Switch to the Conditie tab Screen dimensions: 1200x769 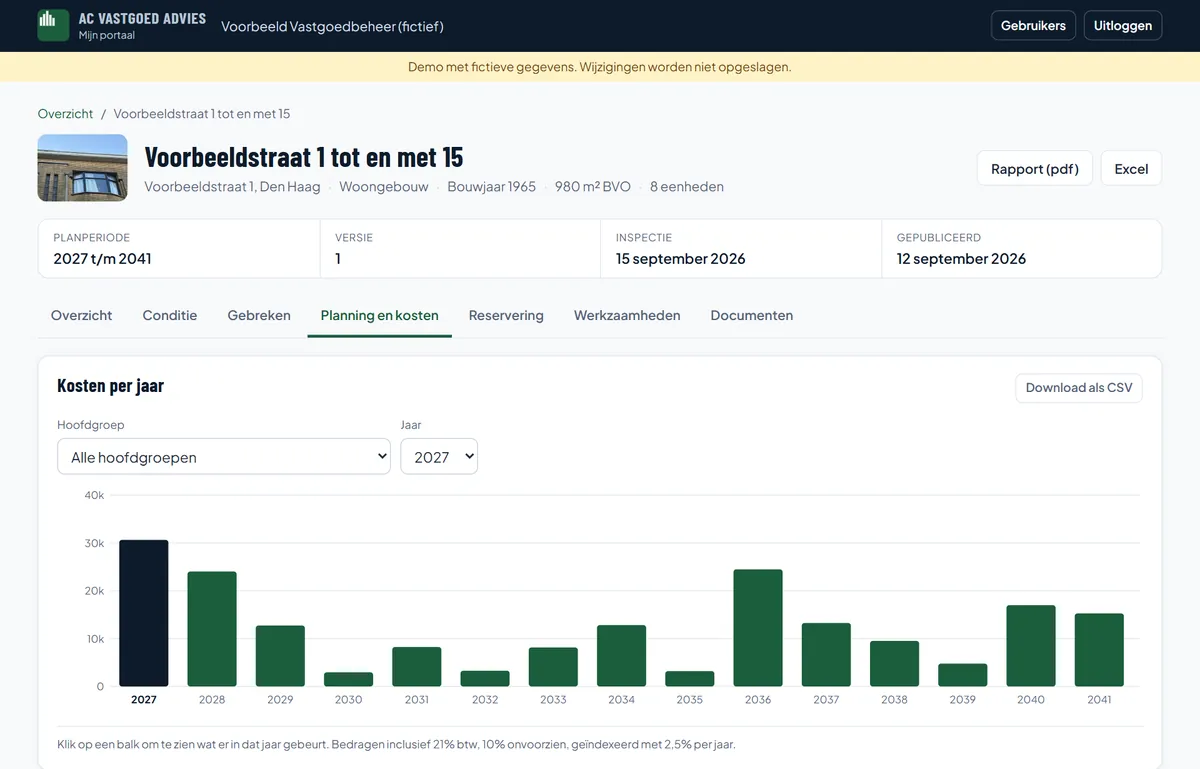click(170, 315)
